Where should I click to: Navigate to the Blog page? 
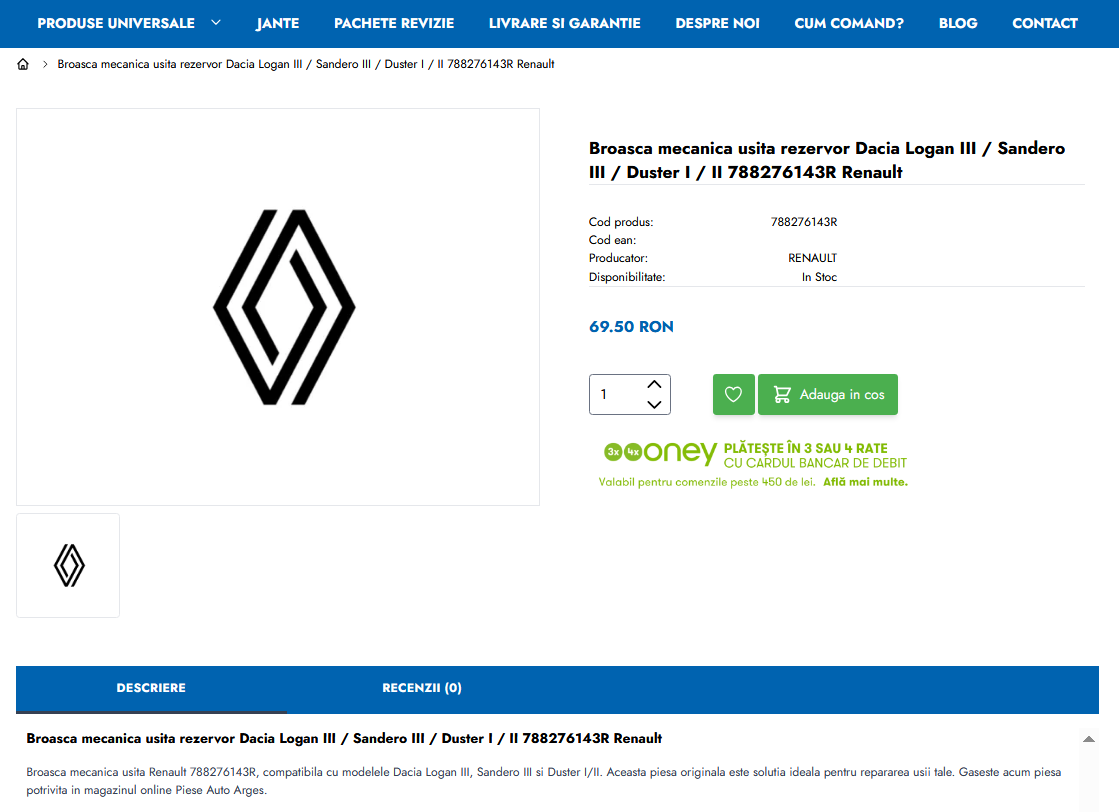coord(958,23)
